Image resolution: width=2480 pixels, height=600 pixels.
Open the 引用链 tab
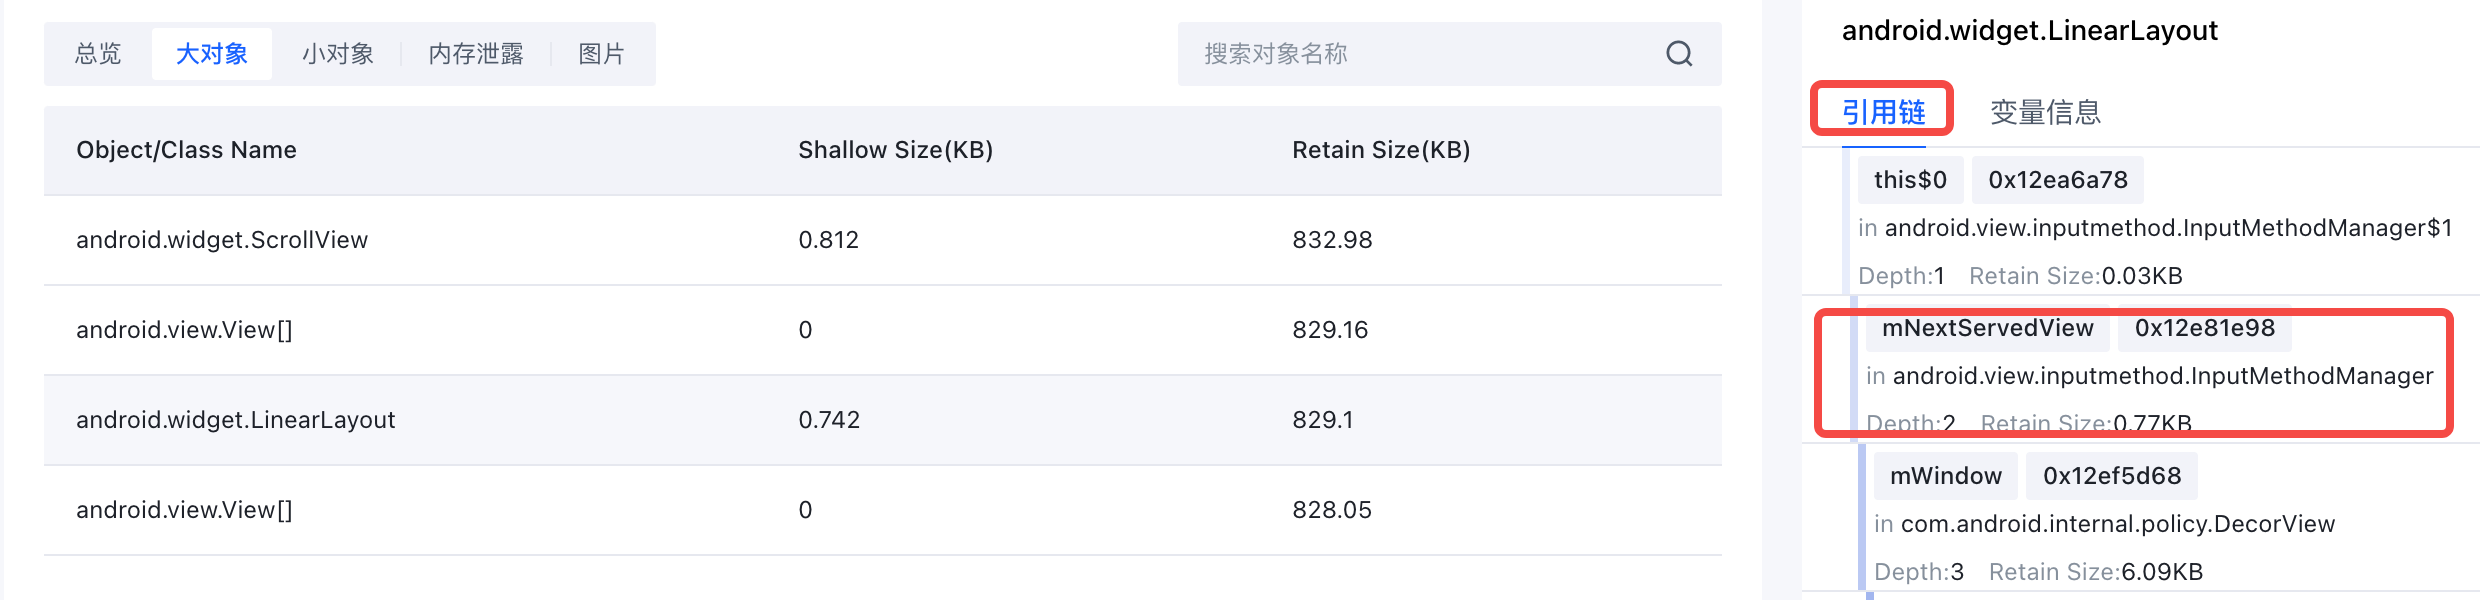[1883, 112]
